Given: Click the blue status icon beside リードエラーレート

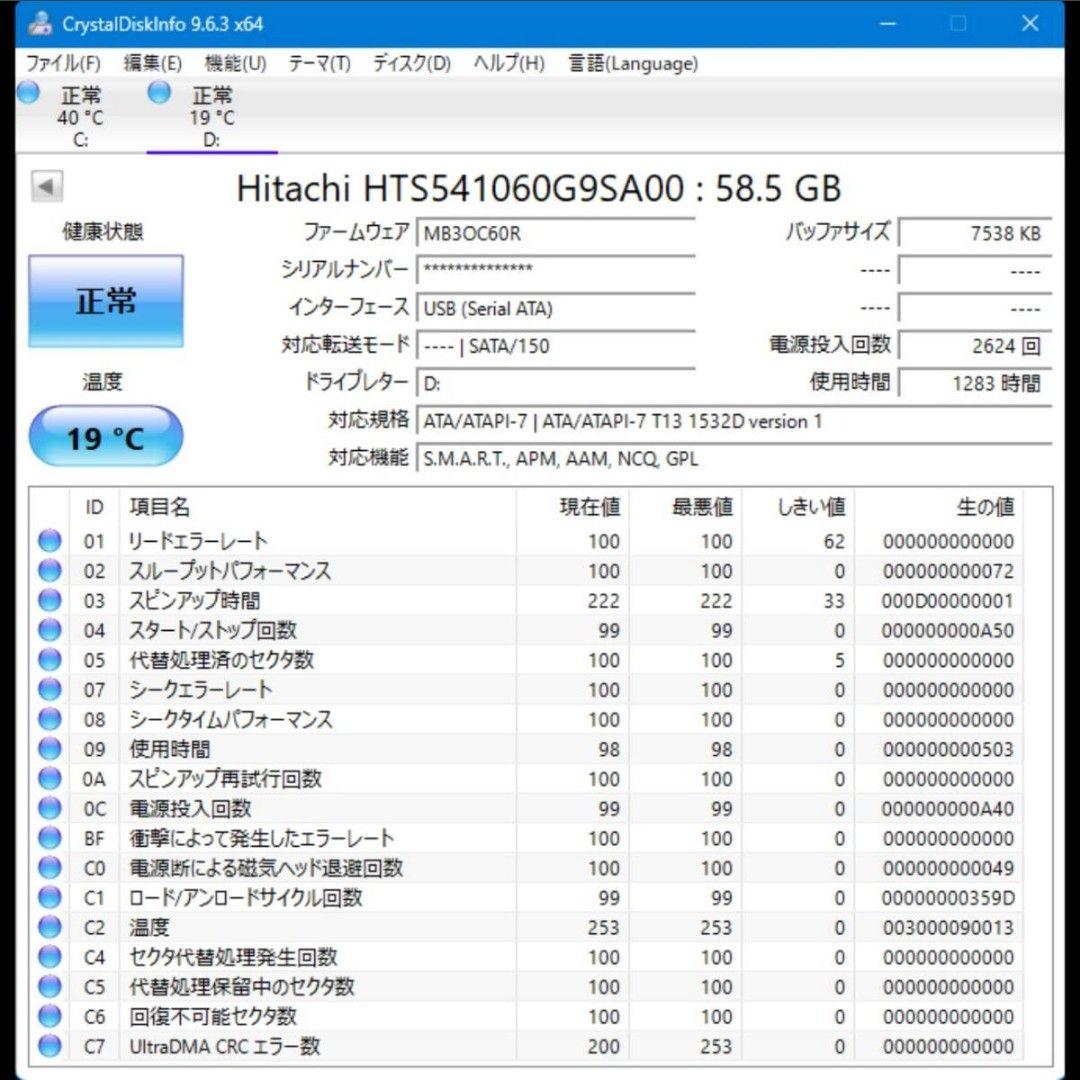Looking at the screenshot, I should click(49, 541).
